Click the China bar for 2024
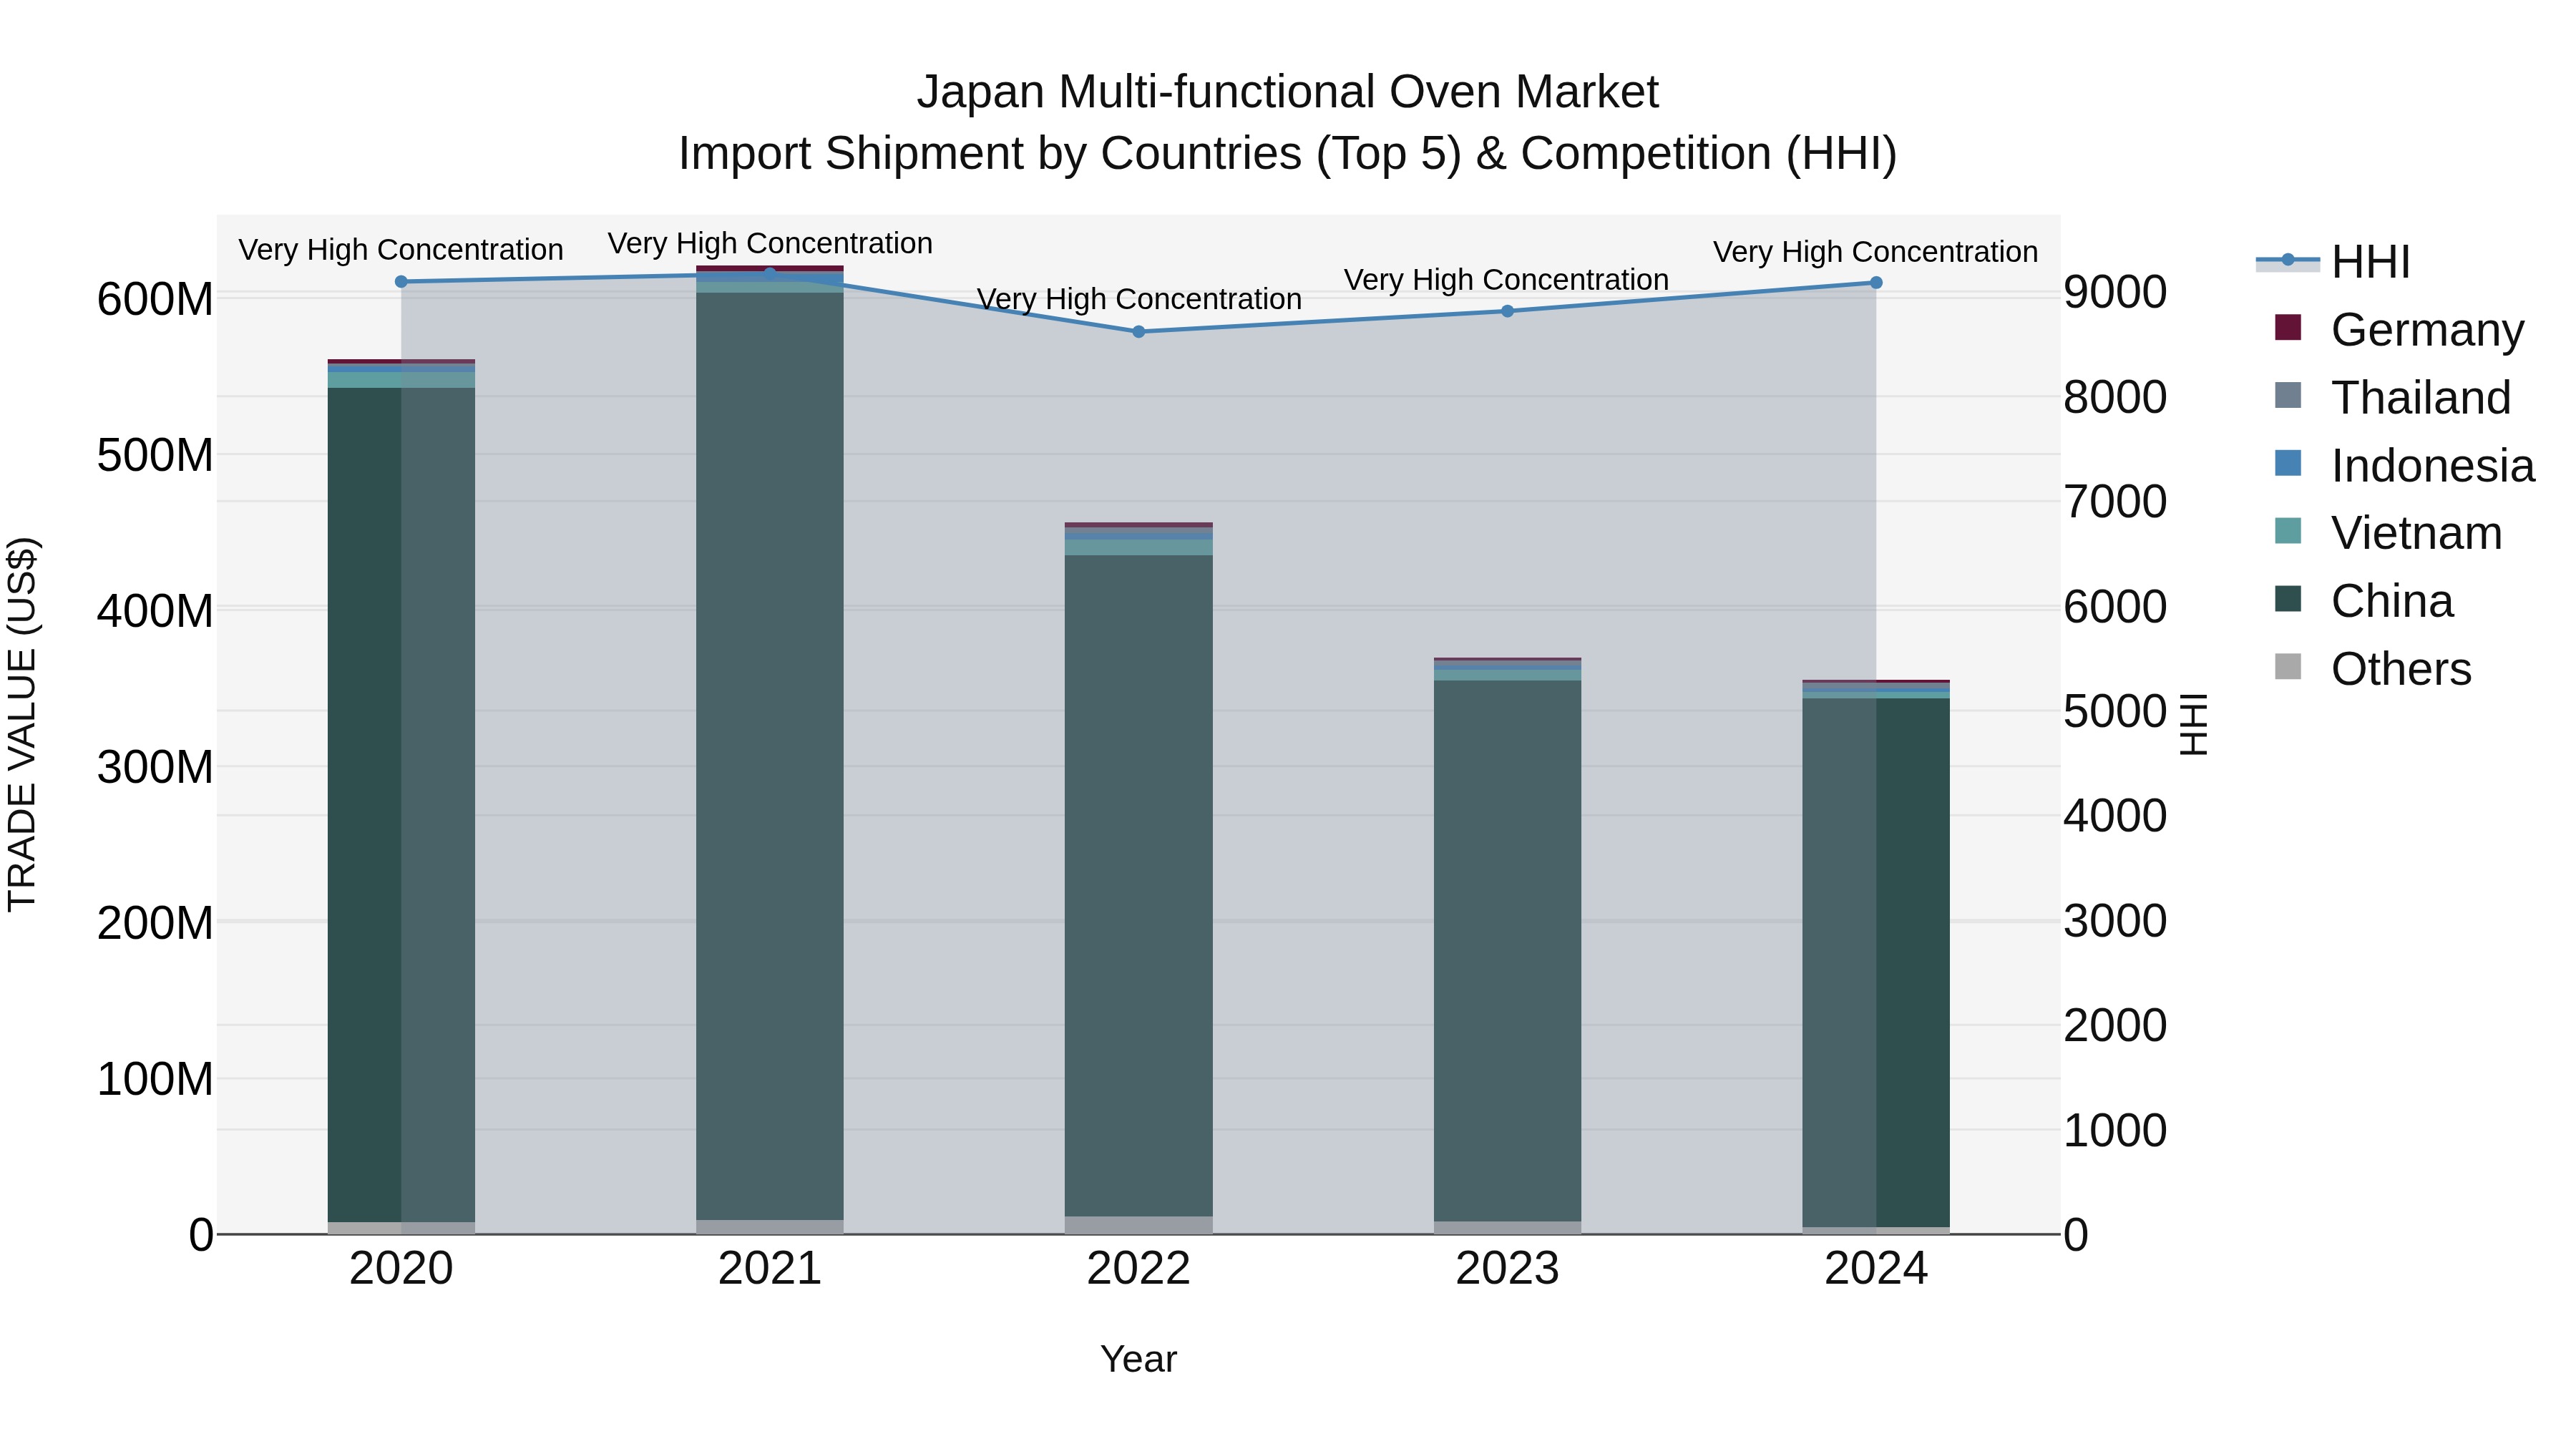 tap(1876, 963)
